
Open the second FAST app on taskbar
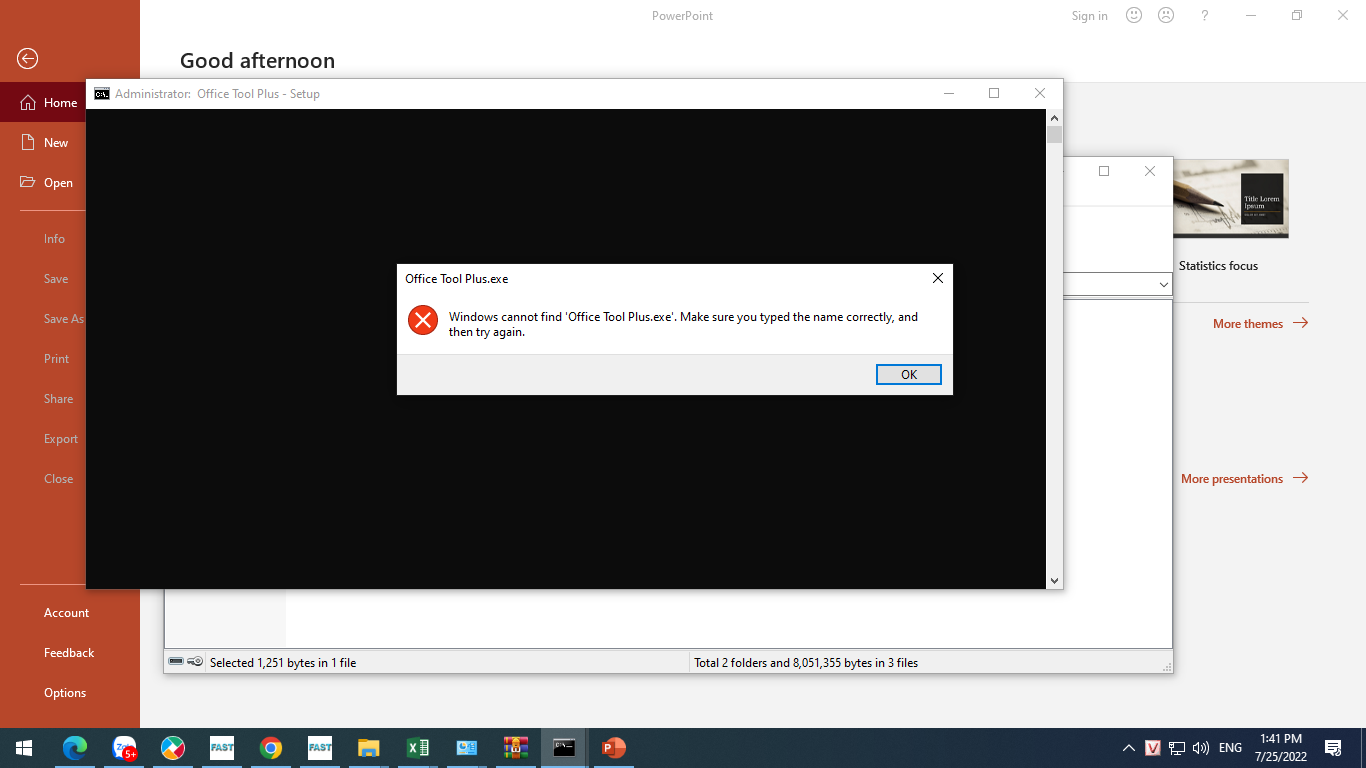320,748
